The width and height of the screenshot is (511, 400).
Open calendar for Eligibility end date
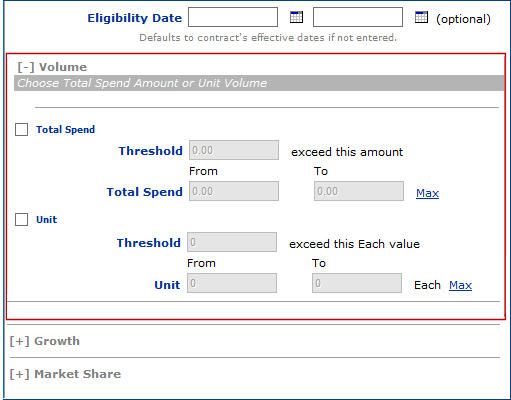(421, 17)
